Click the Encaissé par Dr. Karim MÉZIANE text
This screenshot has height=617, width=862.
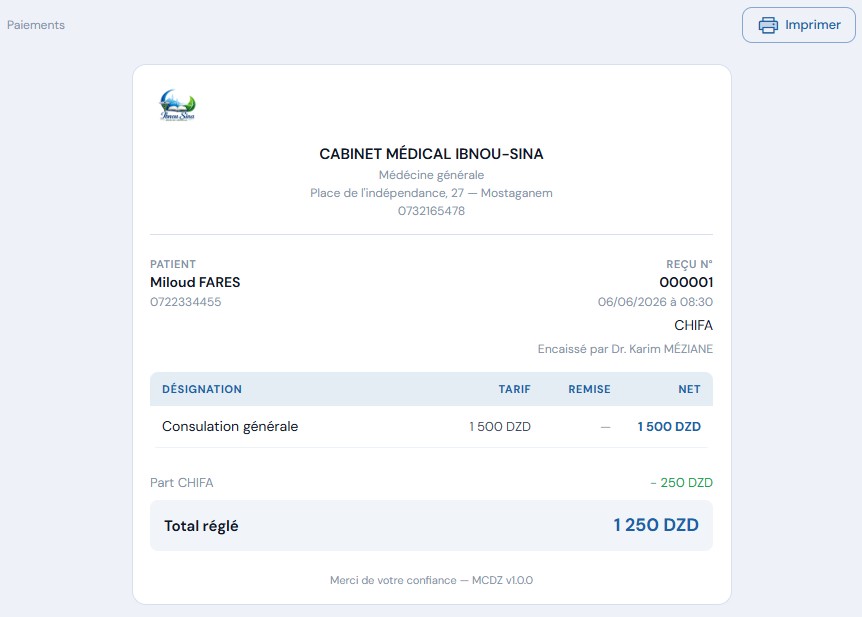625,349
